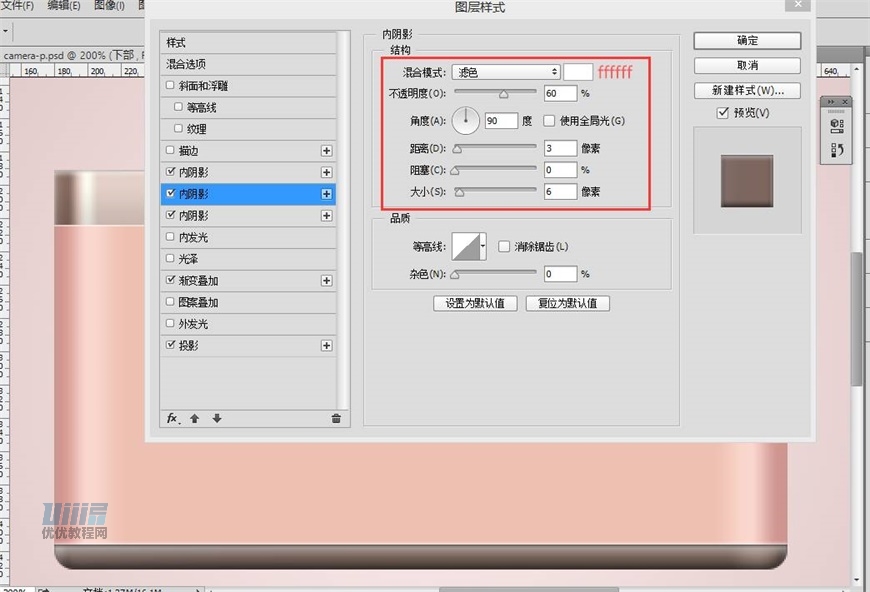Click the lower panel icon in the collapsed dock

click(x=837, y=148)
